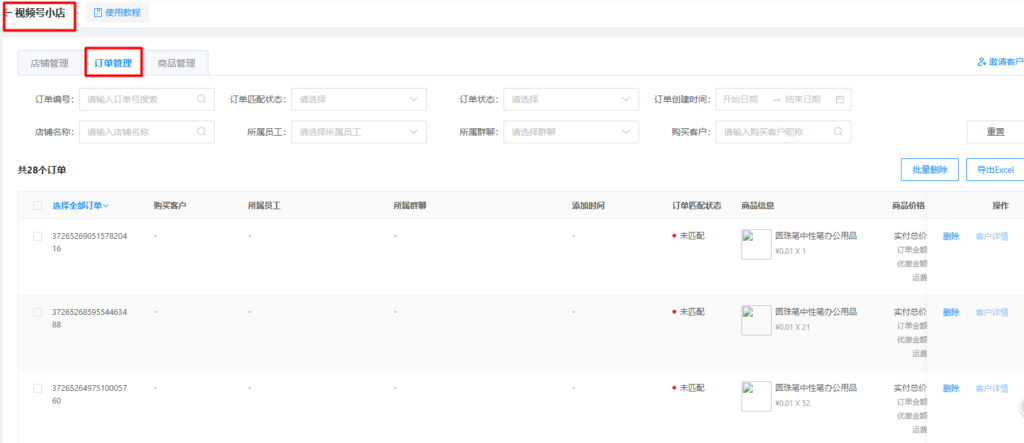
Task: Click the 邀请客户 link
Action: coord(1006,62)
